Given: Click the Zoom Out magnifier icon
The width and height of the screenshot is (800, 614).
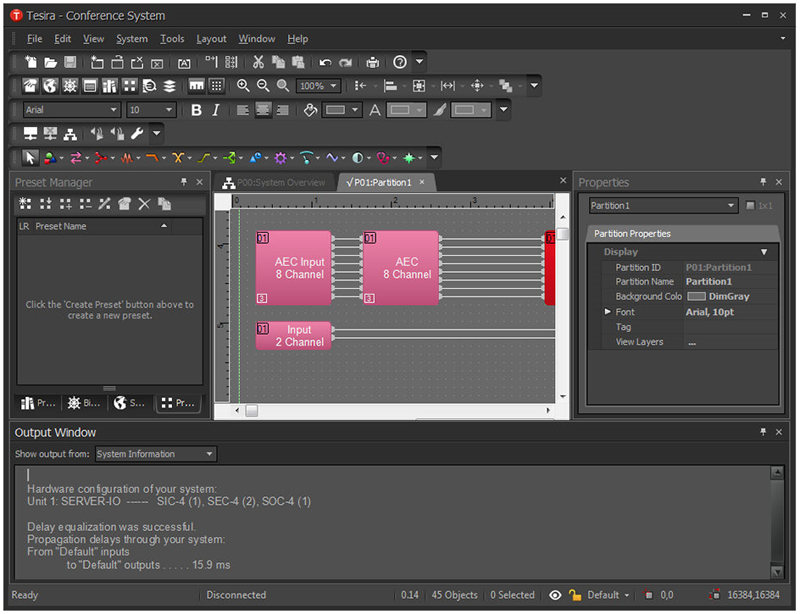Looking at the screenshot, I should click(x=263, y=86).
